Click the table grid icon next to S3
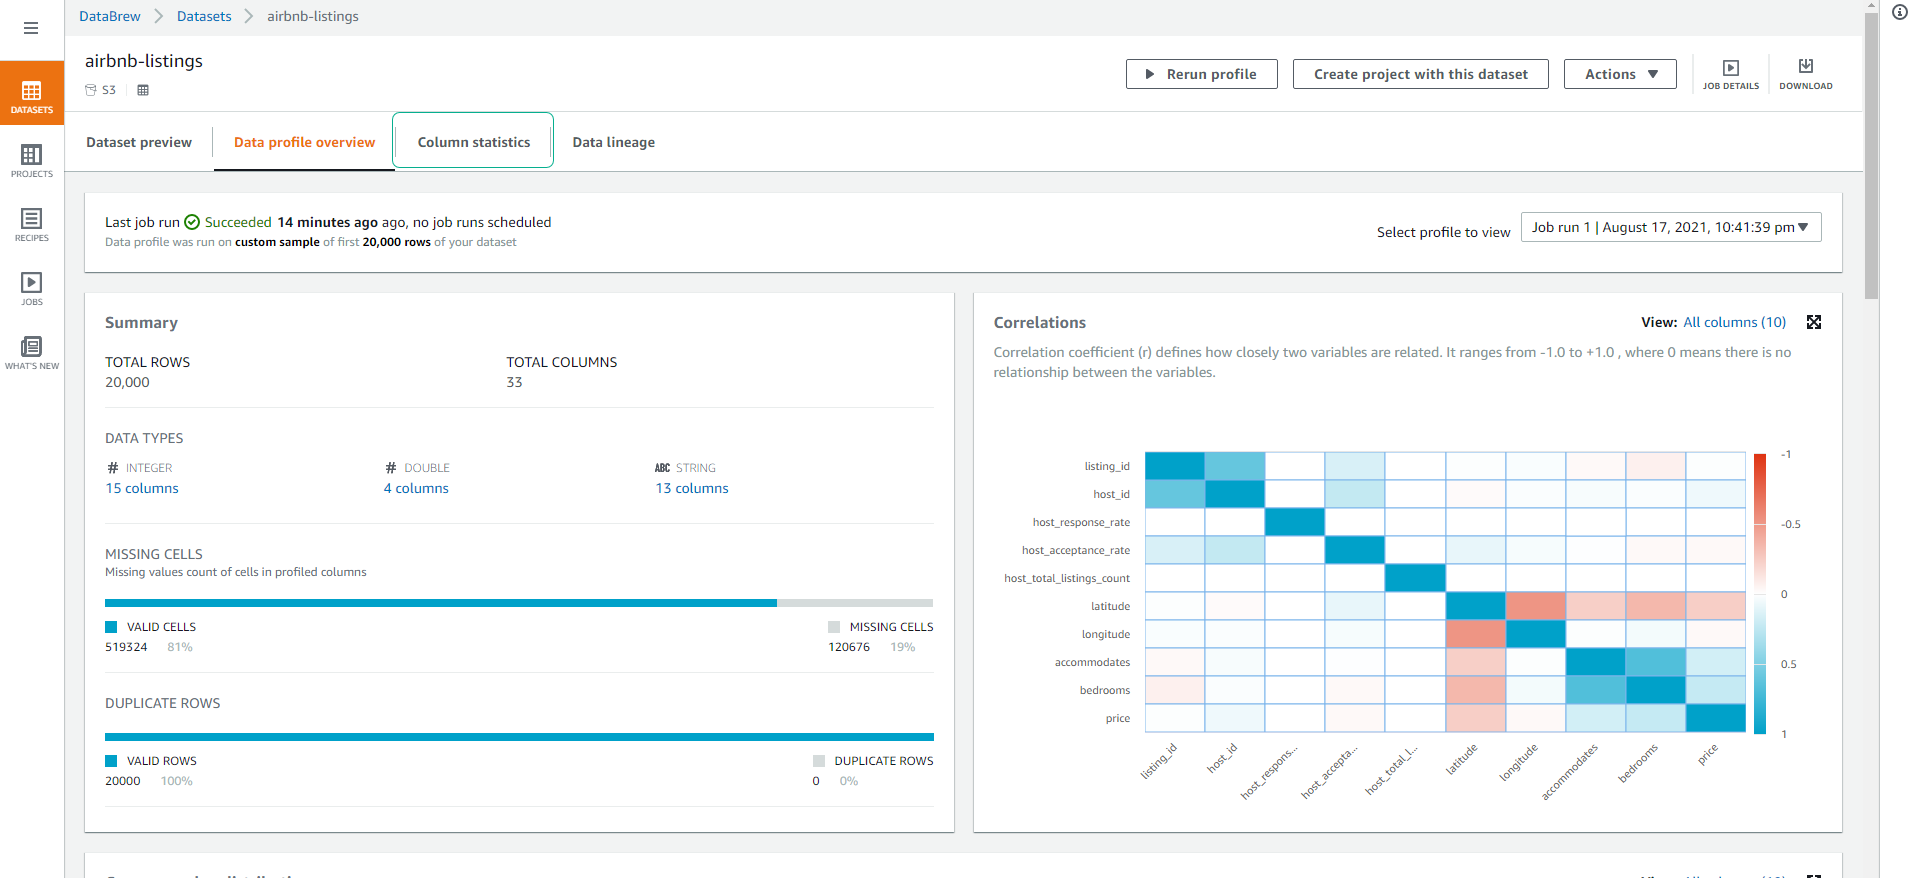 (143, 90)
